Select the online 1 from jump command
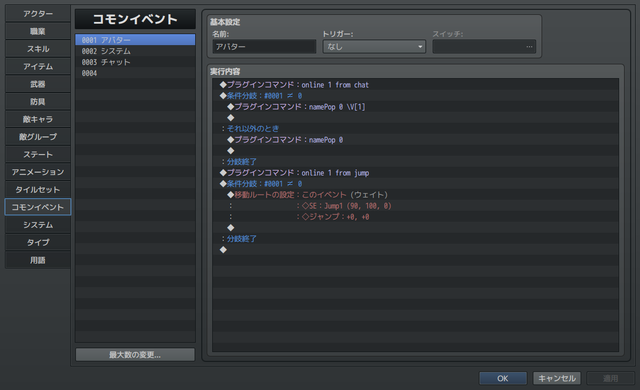Image resolution: width=640 pixels, height=390 pixels. (416, 173)
